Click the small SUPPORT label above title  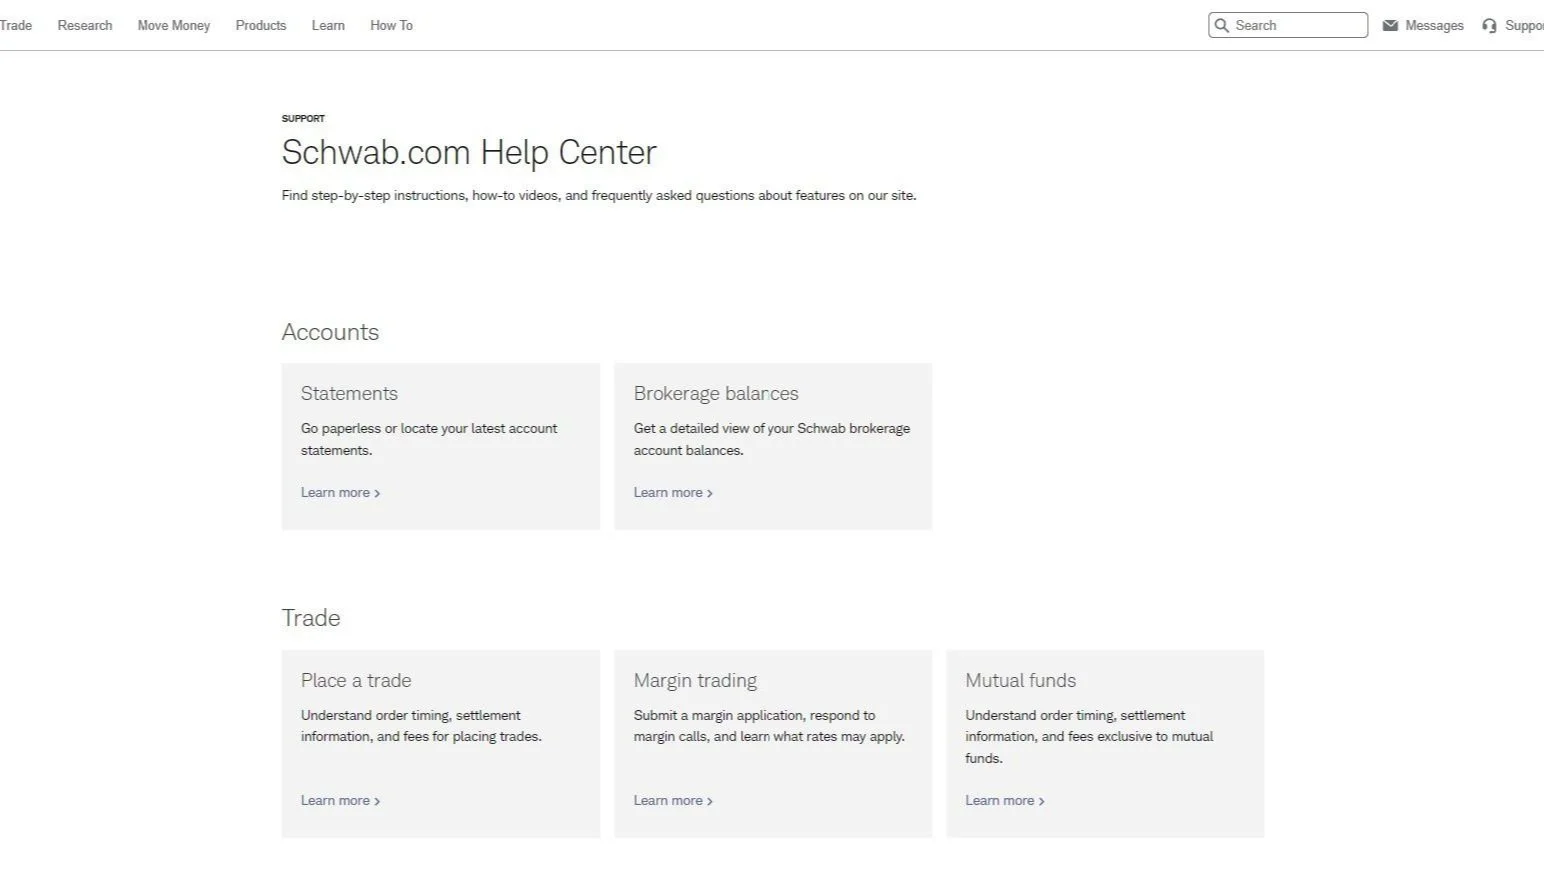tap(303, 118)
